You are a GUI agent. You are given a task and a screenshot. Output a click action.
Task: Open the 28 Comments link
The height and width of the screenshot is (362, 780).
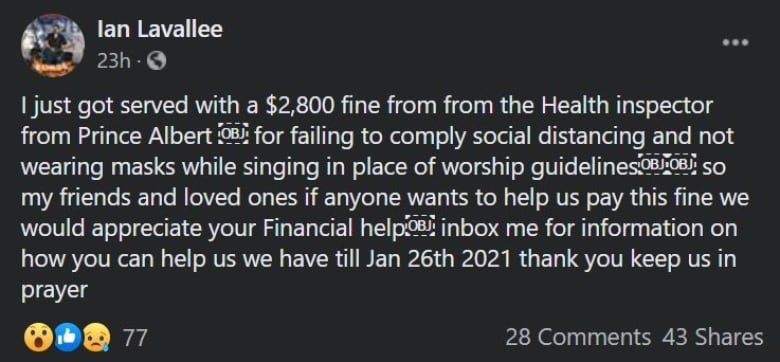pos(578,338)
